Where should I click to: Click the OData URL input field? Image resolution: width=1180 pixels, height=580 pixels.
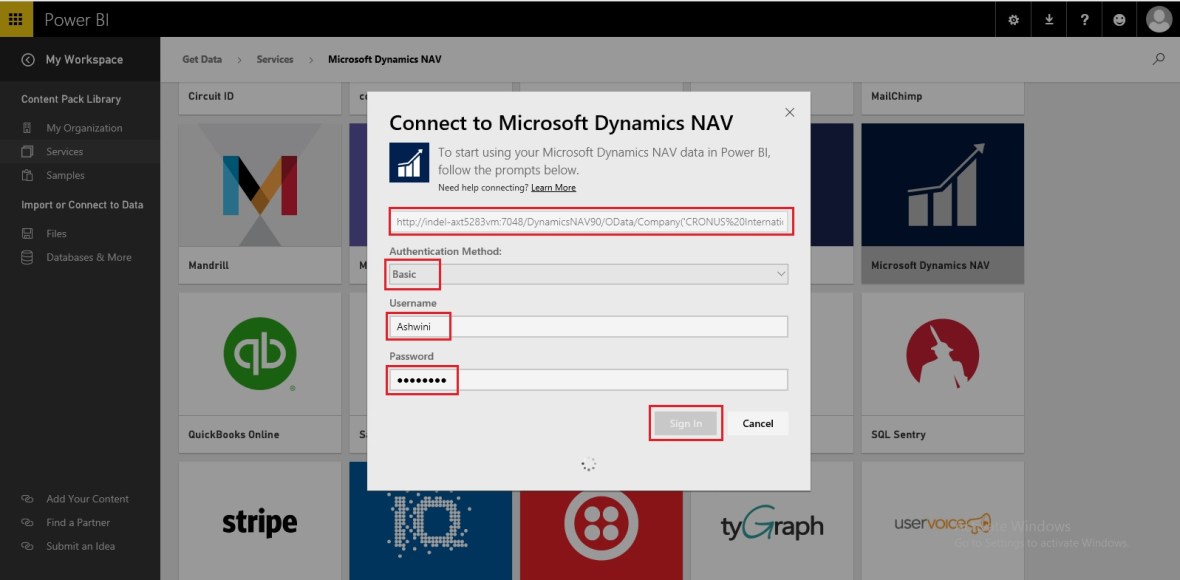pos(588,221)
